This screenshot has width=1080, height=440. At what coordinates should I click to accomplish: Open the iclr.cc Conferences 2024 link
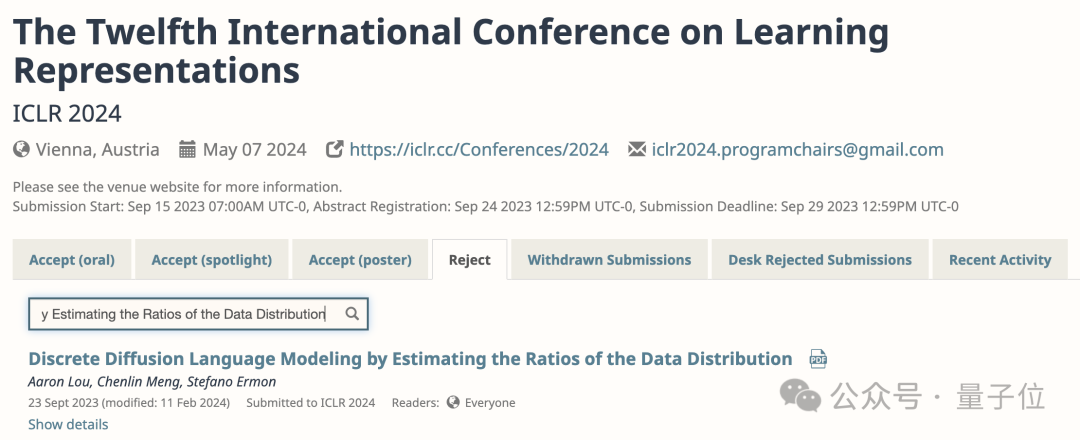point(479,150)
